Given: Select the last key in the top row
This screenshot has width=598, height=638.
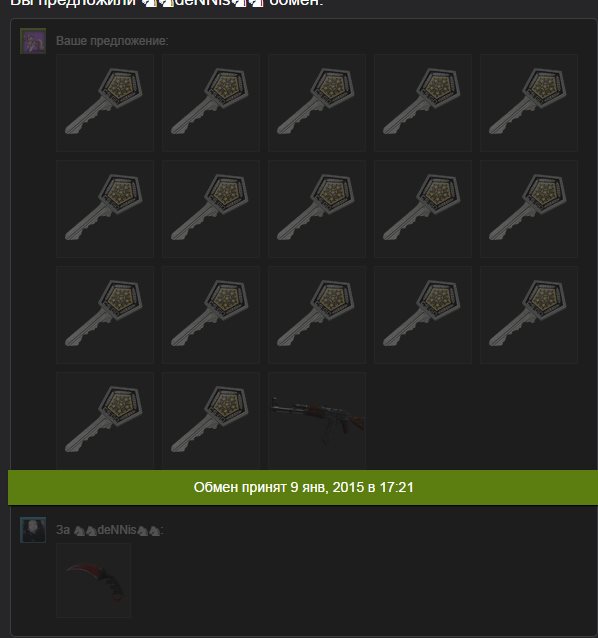Looking at the screenshot, I should (529, 103).
